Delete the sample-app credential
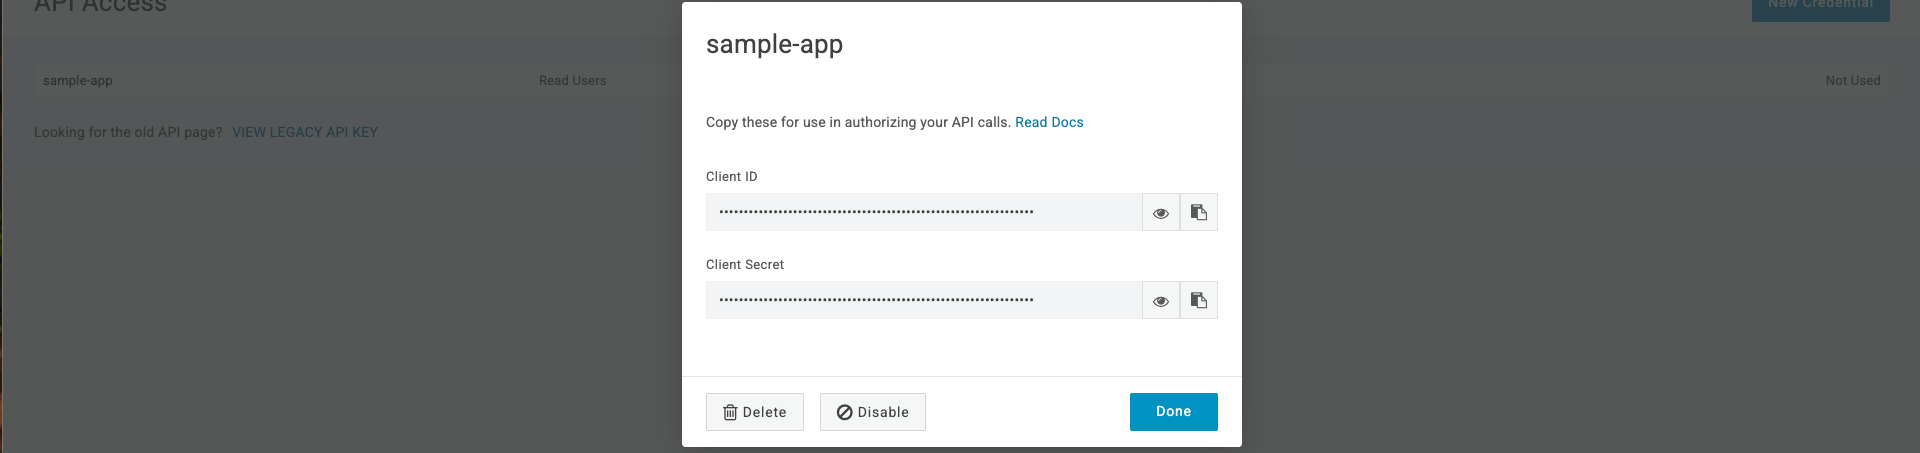 point(755,412)
